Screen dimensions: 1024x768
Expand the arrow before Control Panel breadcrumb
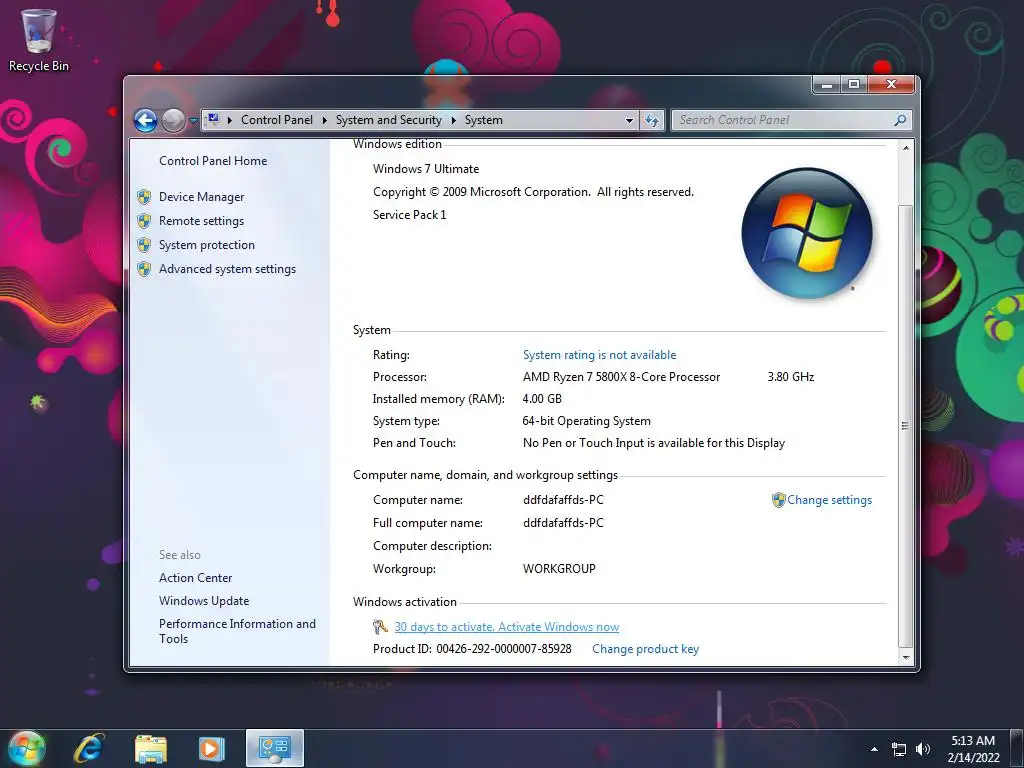(229, 120)
